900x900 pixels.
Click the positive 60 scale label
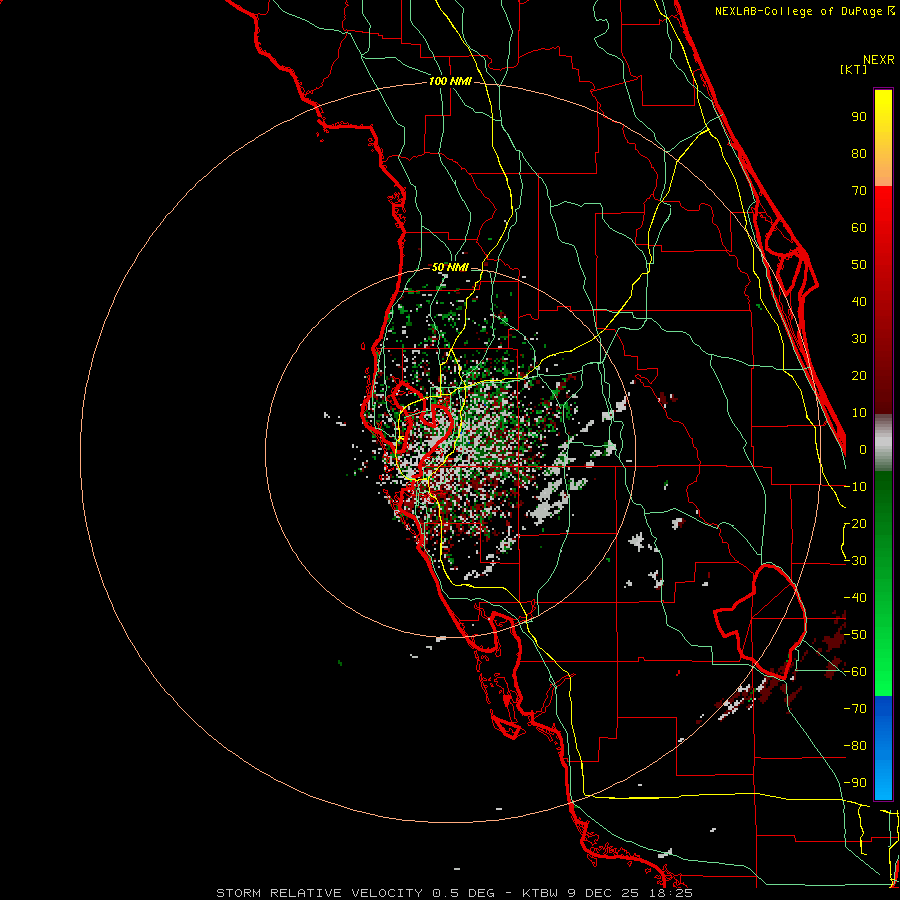pos(859,228)
